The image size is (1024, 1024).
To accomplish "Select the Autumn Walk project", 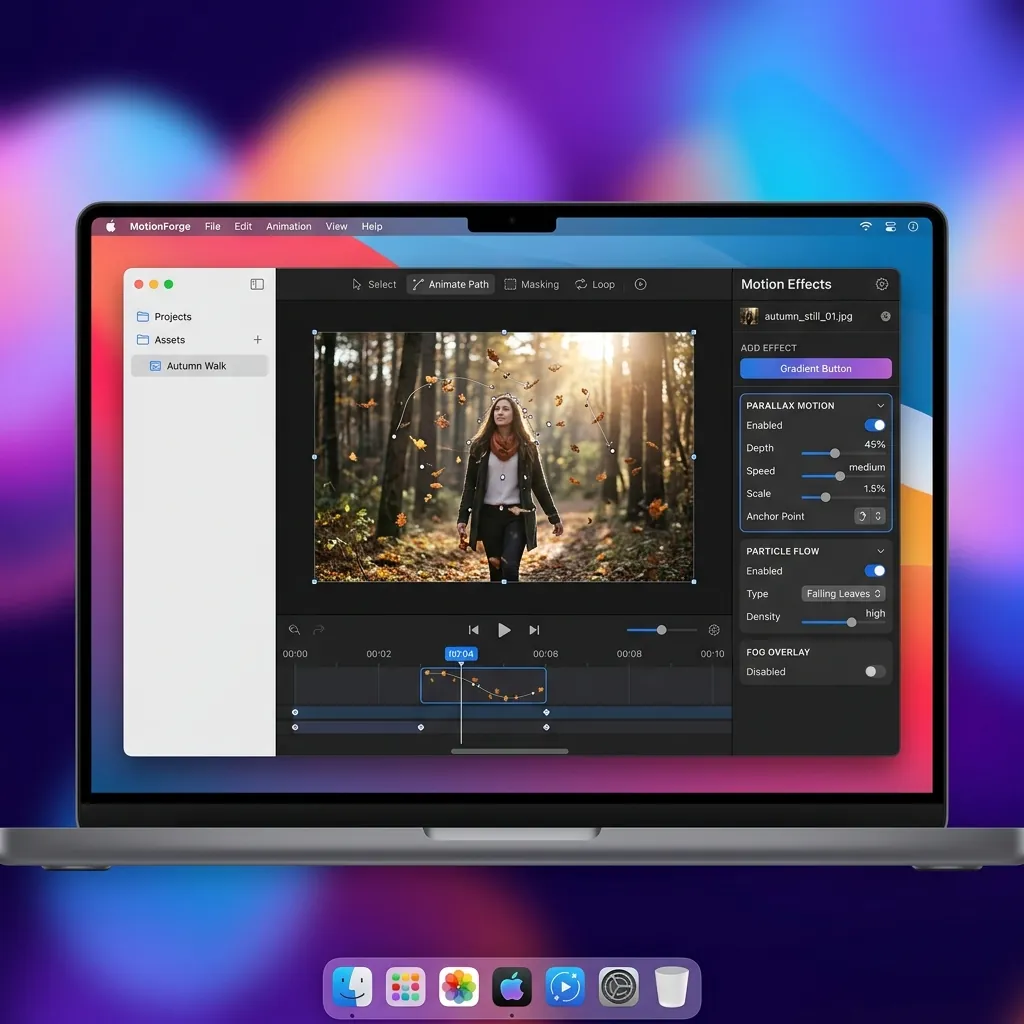I will (200, 366).
